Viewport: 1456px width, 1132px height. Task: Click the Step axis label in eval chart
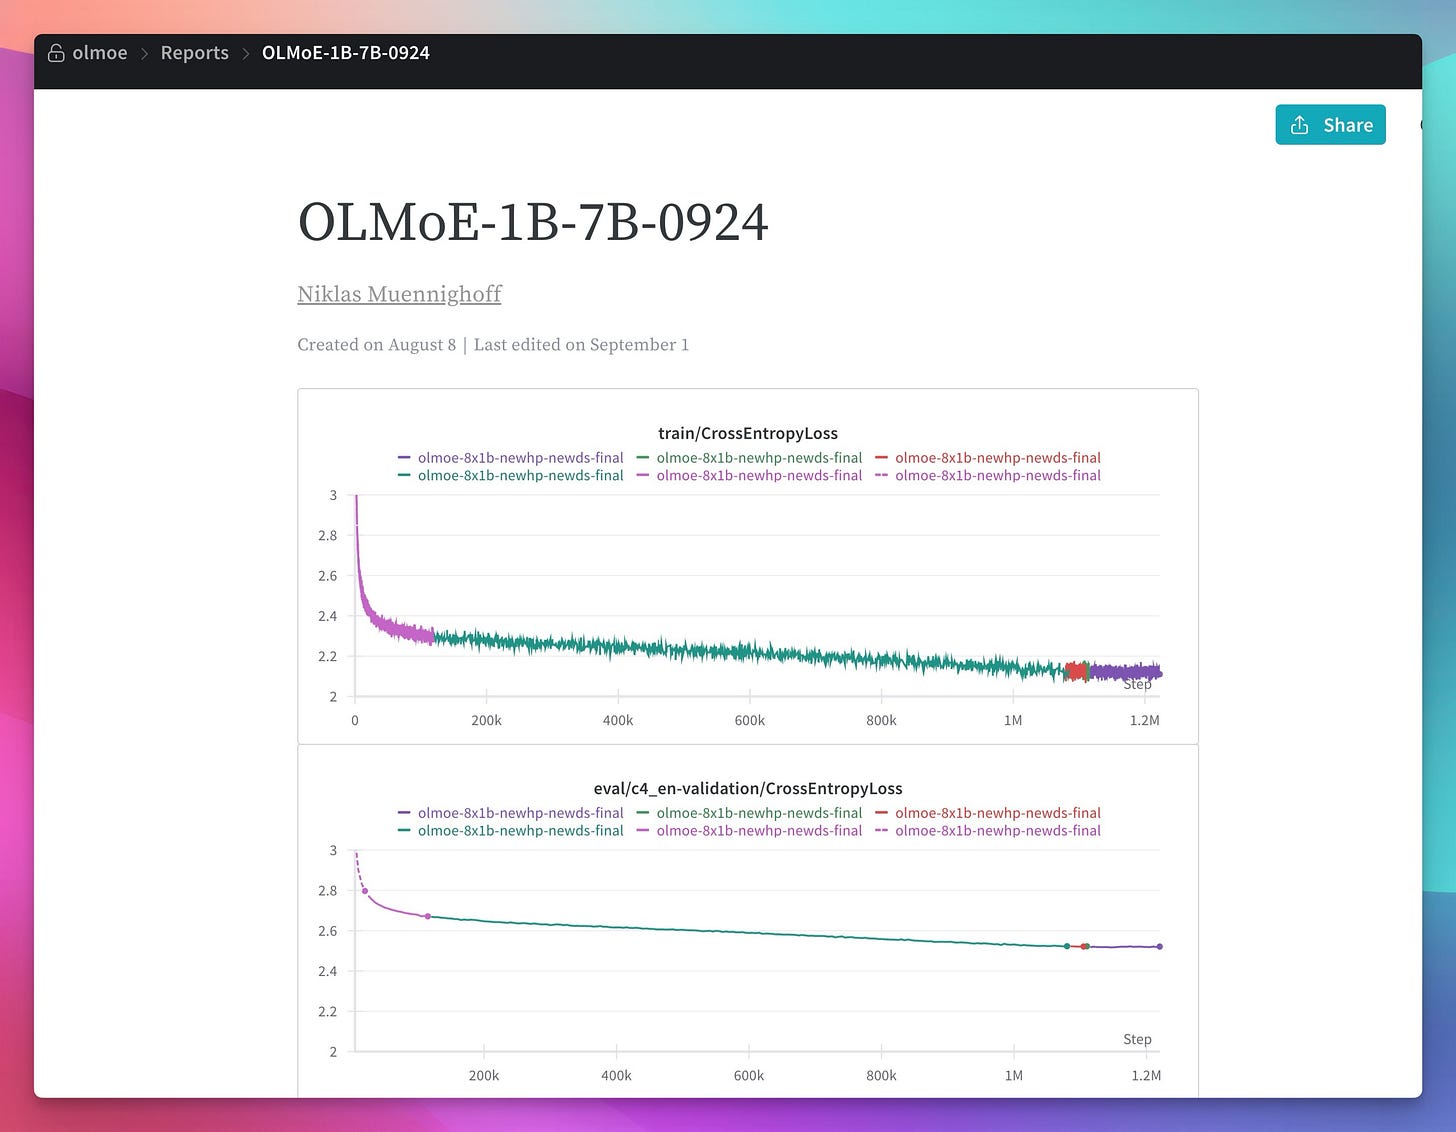[x=1137, y=1039]
